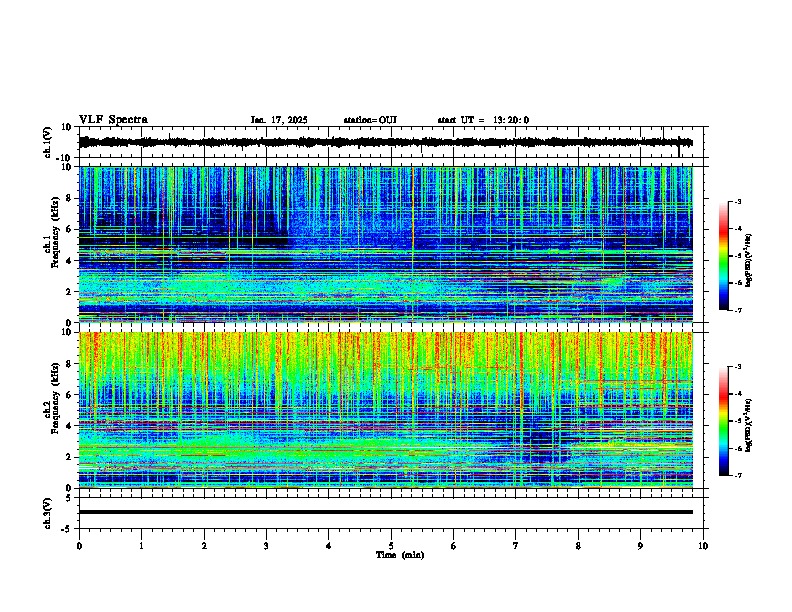Click the "-7" label on ch.2 color bar
The height and width of the screenshot is (612, 792).
pyautogui.click(x=738, y=475)
